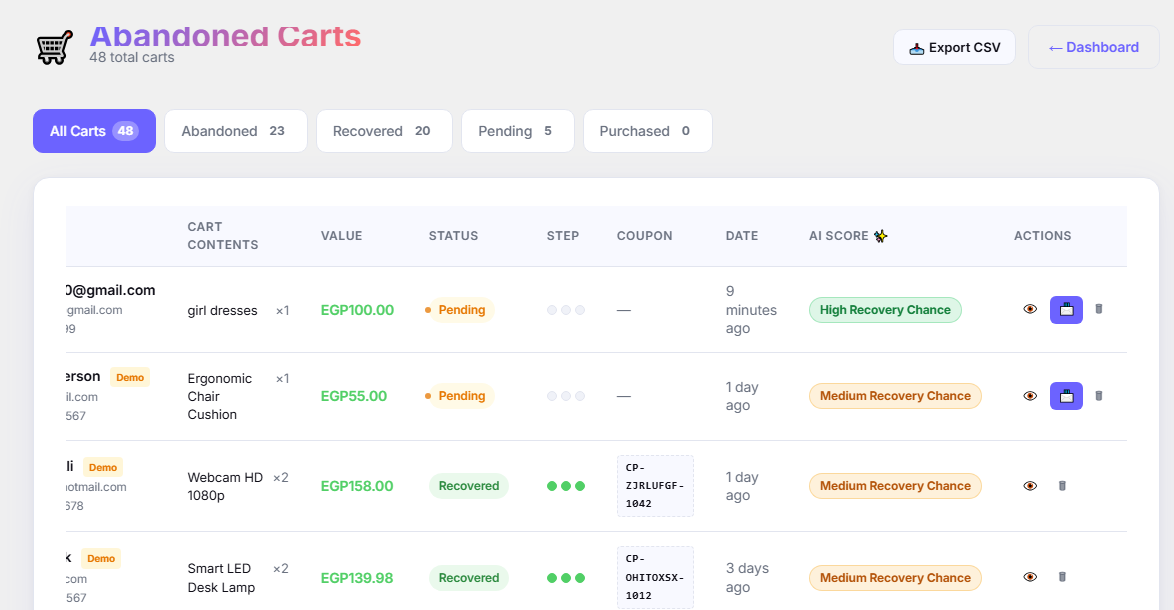Open the All Carts tab
Viewport: 1174px width, 610px height.
point(94,131)
